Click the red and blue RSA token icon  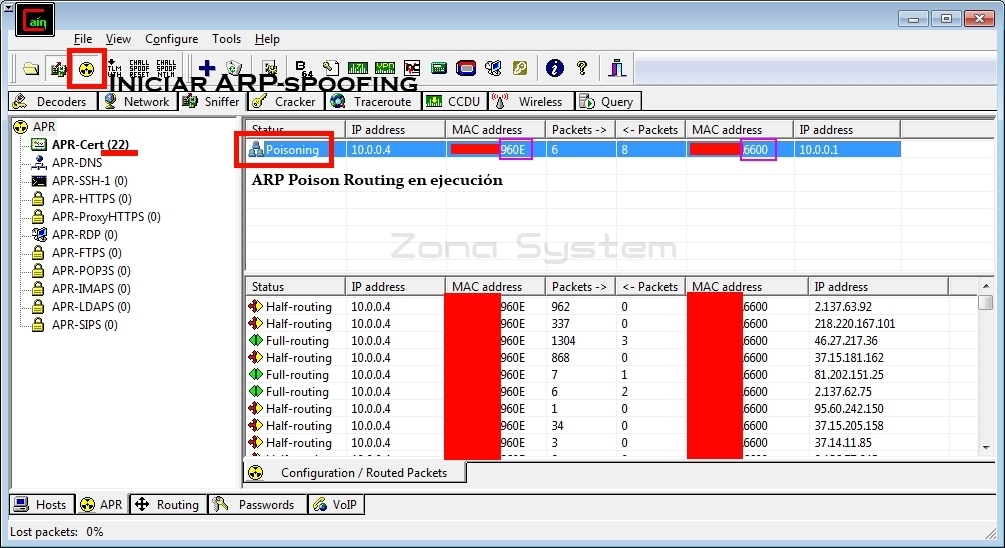pyautogui.click(x=466, y=67)
